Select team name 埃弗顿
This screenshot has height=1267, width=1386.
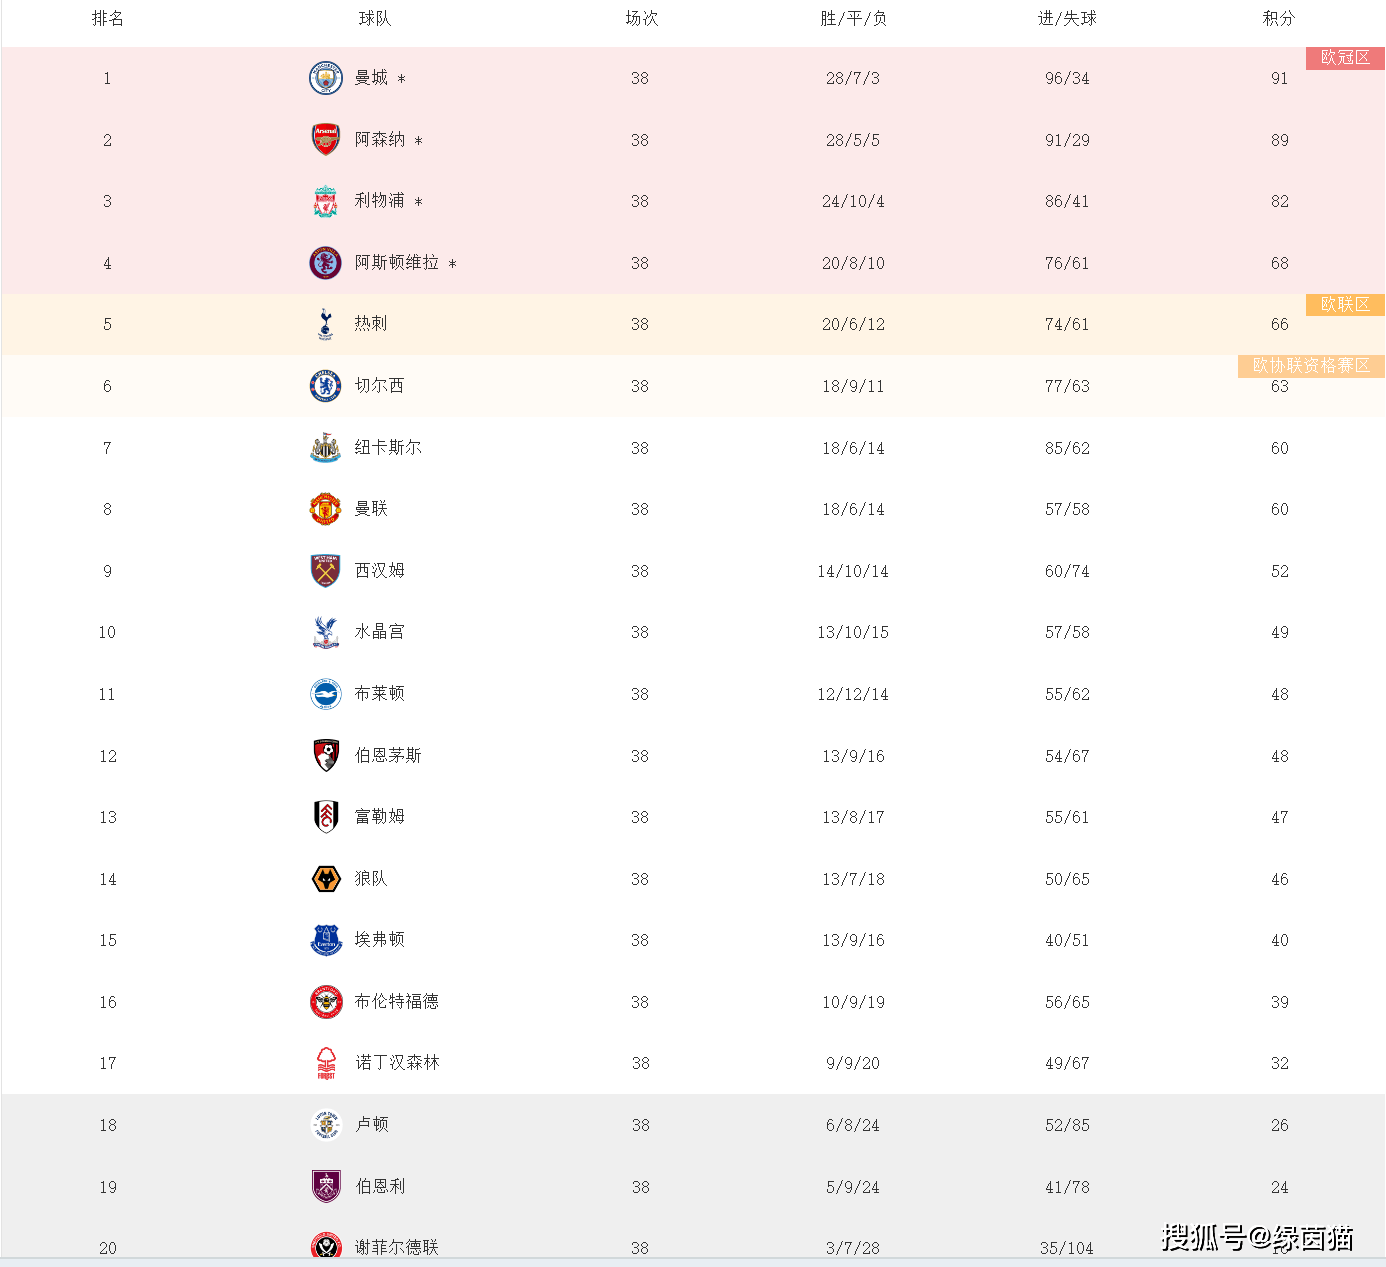[x=380, y=940]
